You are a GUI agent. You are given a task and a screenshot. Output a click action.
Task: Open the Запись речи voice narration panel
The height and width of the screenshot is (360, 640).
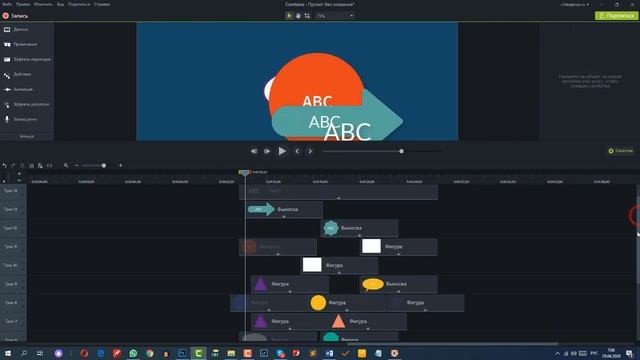27,119
